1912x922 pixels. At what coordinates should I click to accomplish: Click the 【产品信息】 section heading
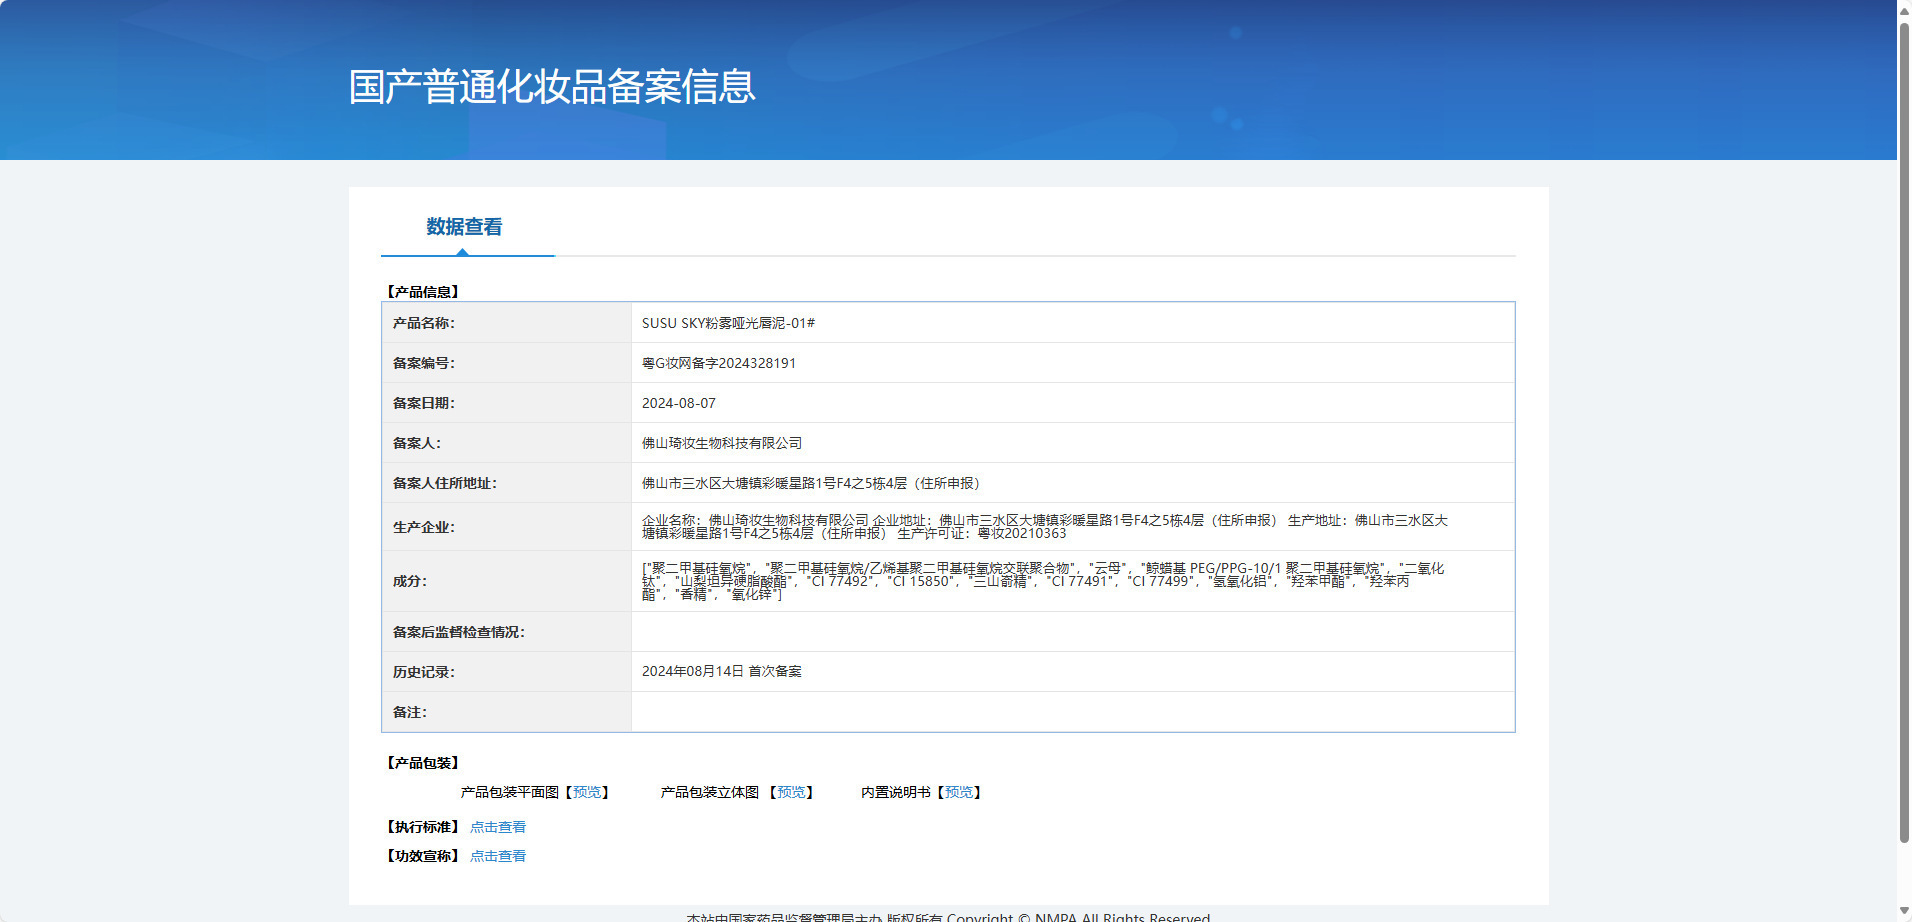tap(423, 292)
